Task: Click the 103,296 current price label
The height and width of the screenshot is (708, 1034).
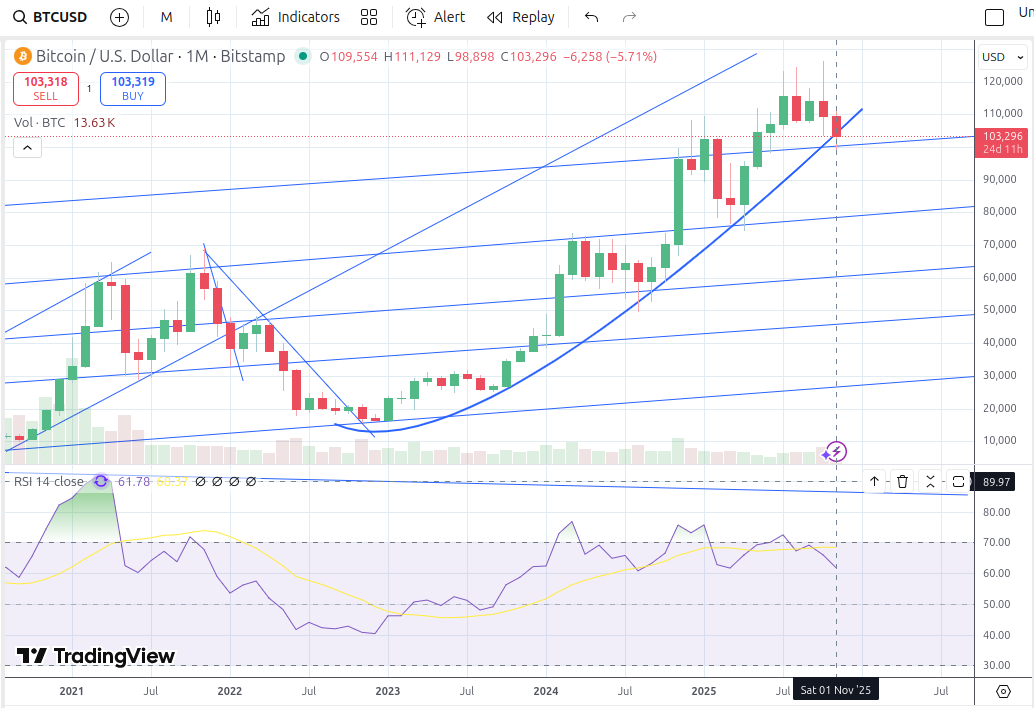Action: tap(1002, 142)
